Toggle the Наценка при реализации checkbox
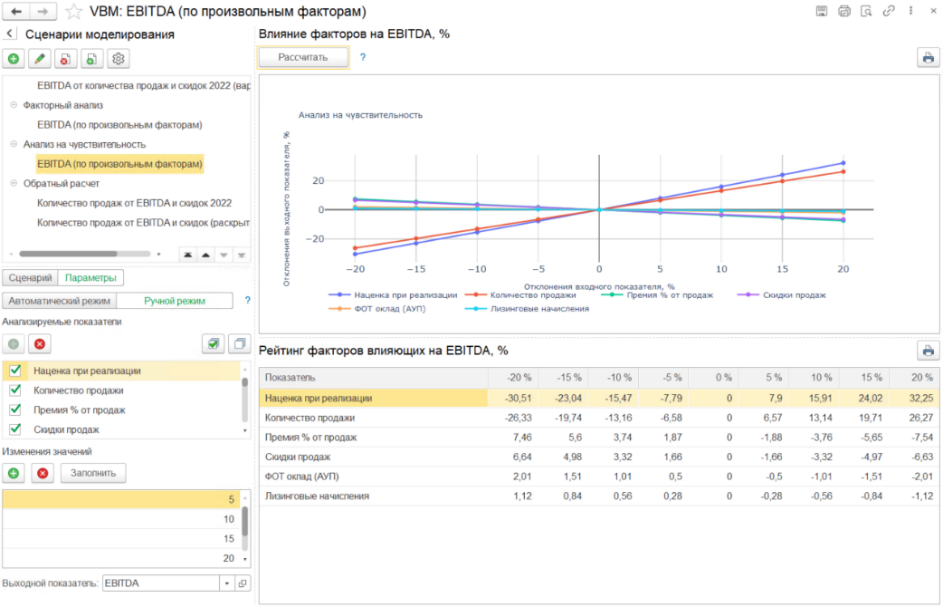This screenshot has height=607, width=943. pos(15,371)
